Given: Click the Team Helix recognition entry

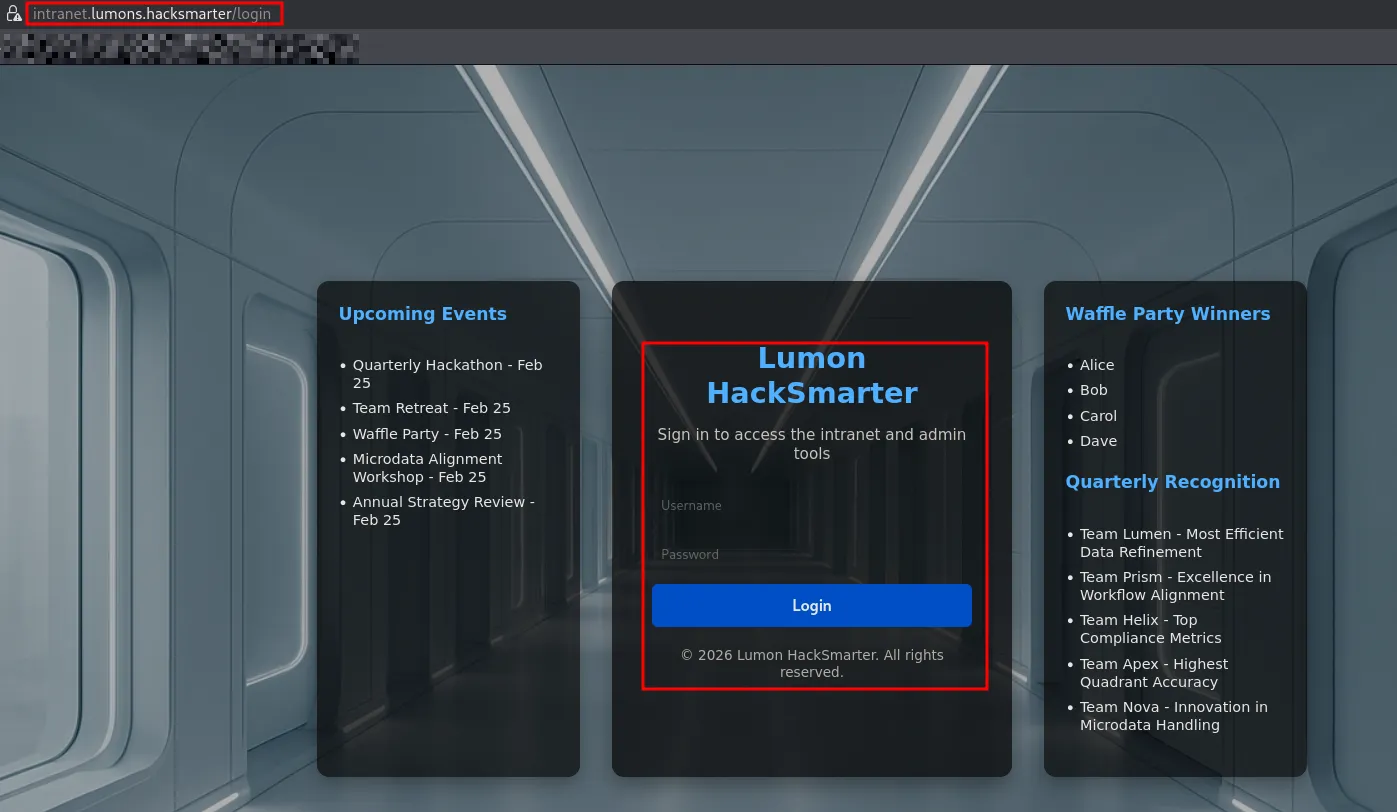Looking at the screenshot, I should click(1150, 629).
